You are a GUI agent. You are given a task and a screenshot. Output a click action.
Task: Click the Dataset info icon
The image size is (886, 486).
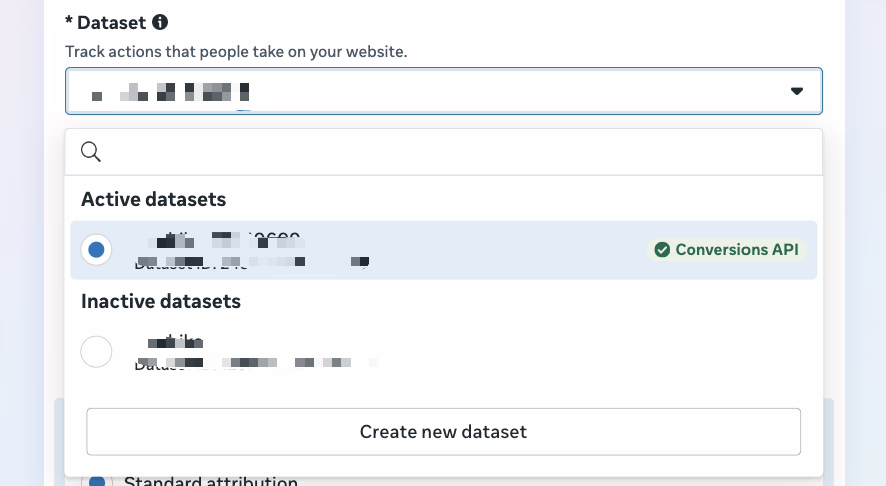click(x=159, y=22)
